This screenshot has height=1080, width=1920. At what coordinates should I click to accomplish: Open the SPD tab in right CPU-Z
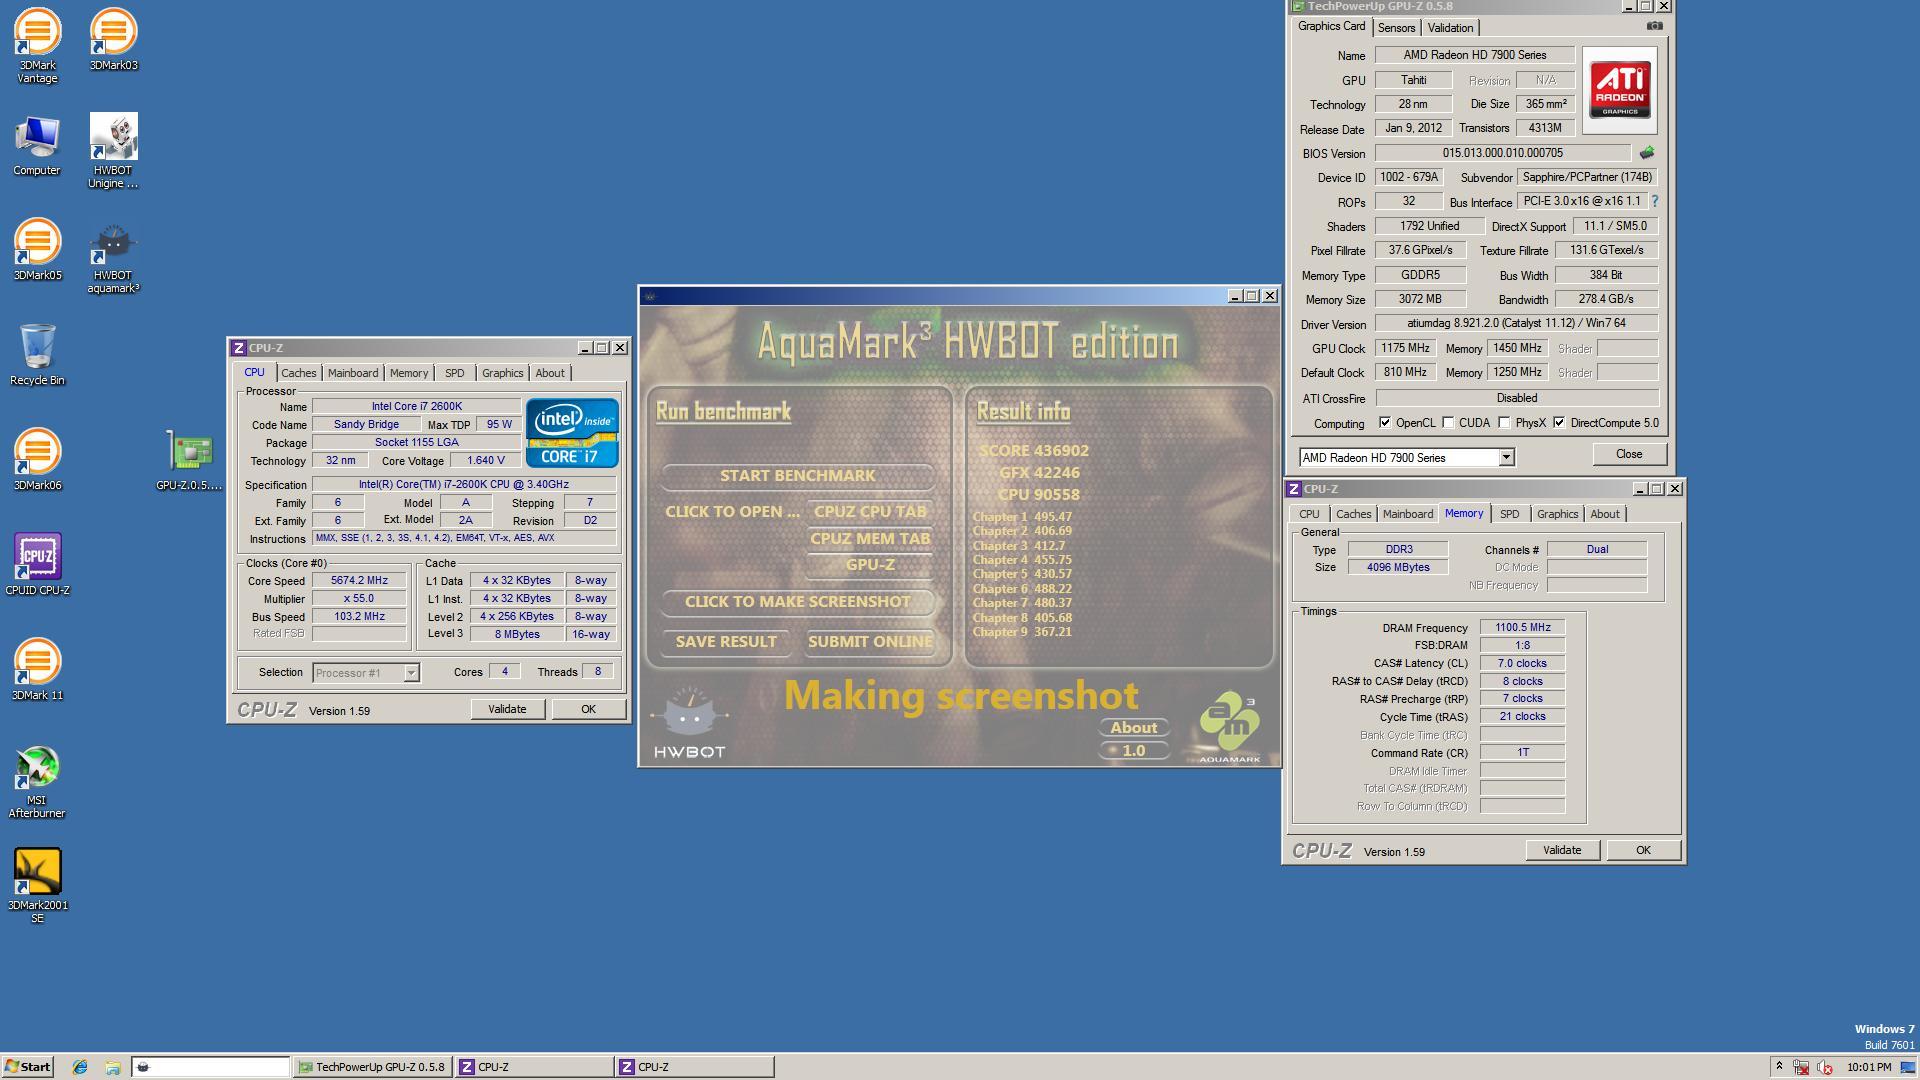1509,514
